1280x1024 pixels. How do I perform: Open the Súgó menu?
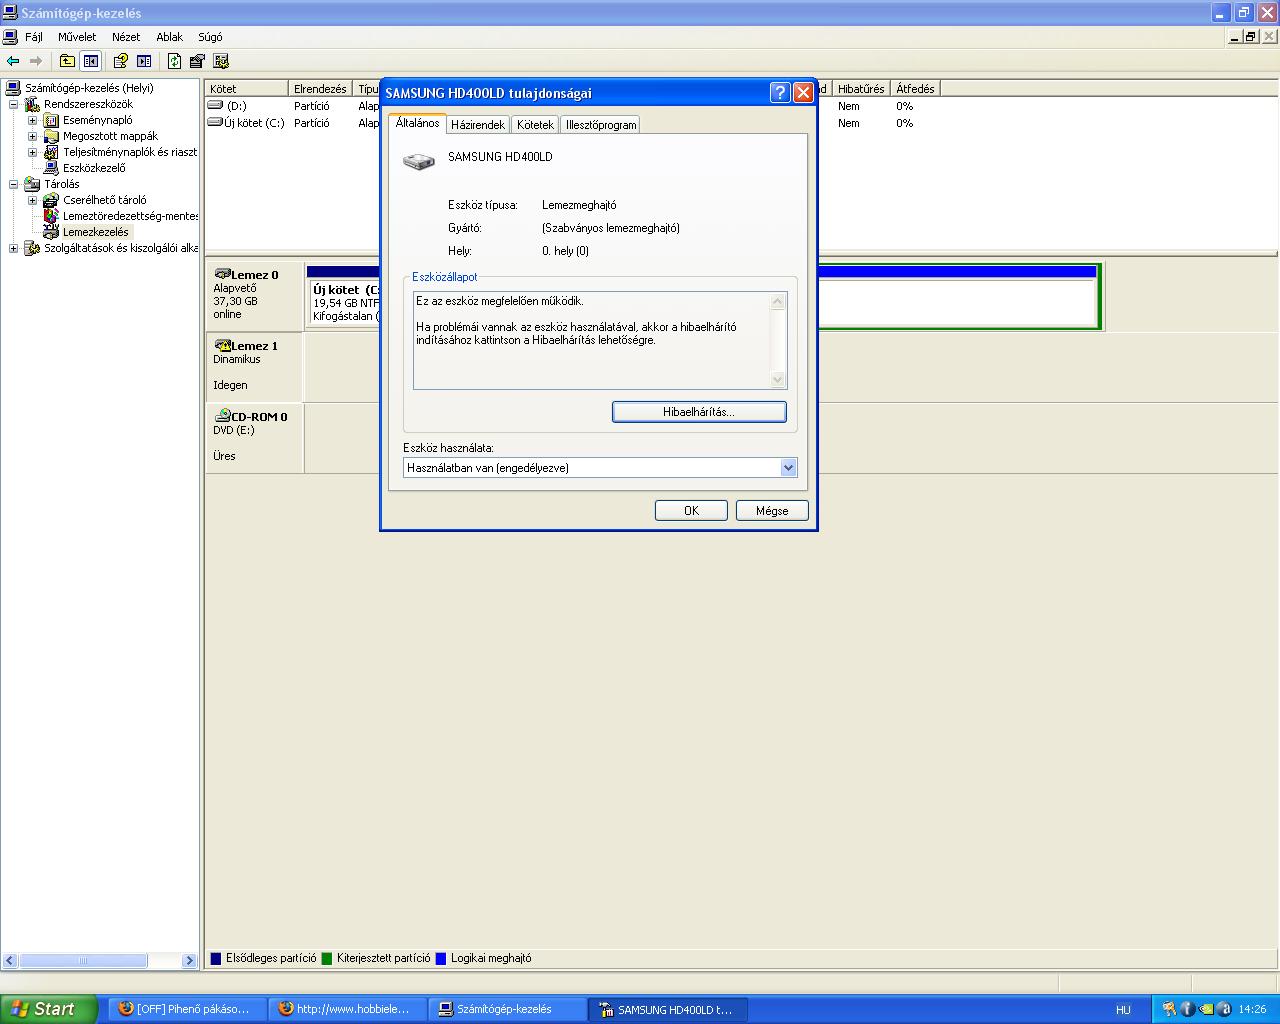210,37
